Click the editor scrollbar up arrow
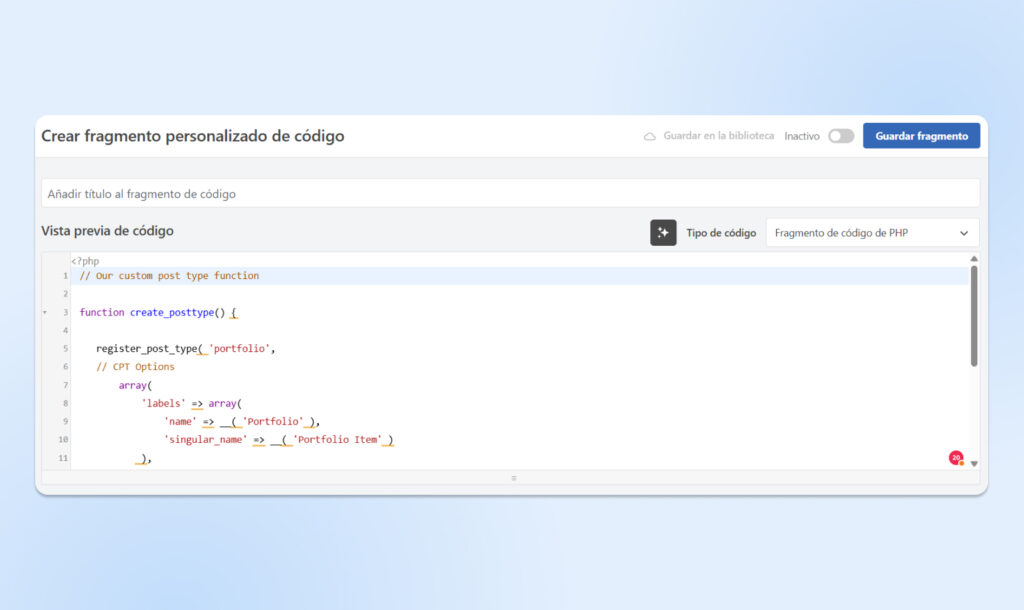Screen dimensions: 1024x610 [x=974, y=259]
